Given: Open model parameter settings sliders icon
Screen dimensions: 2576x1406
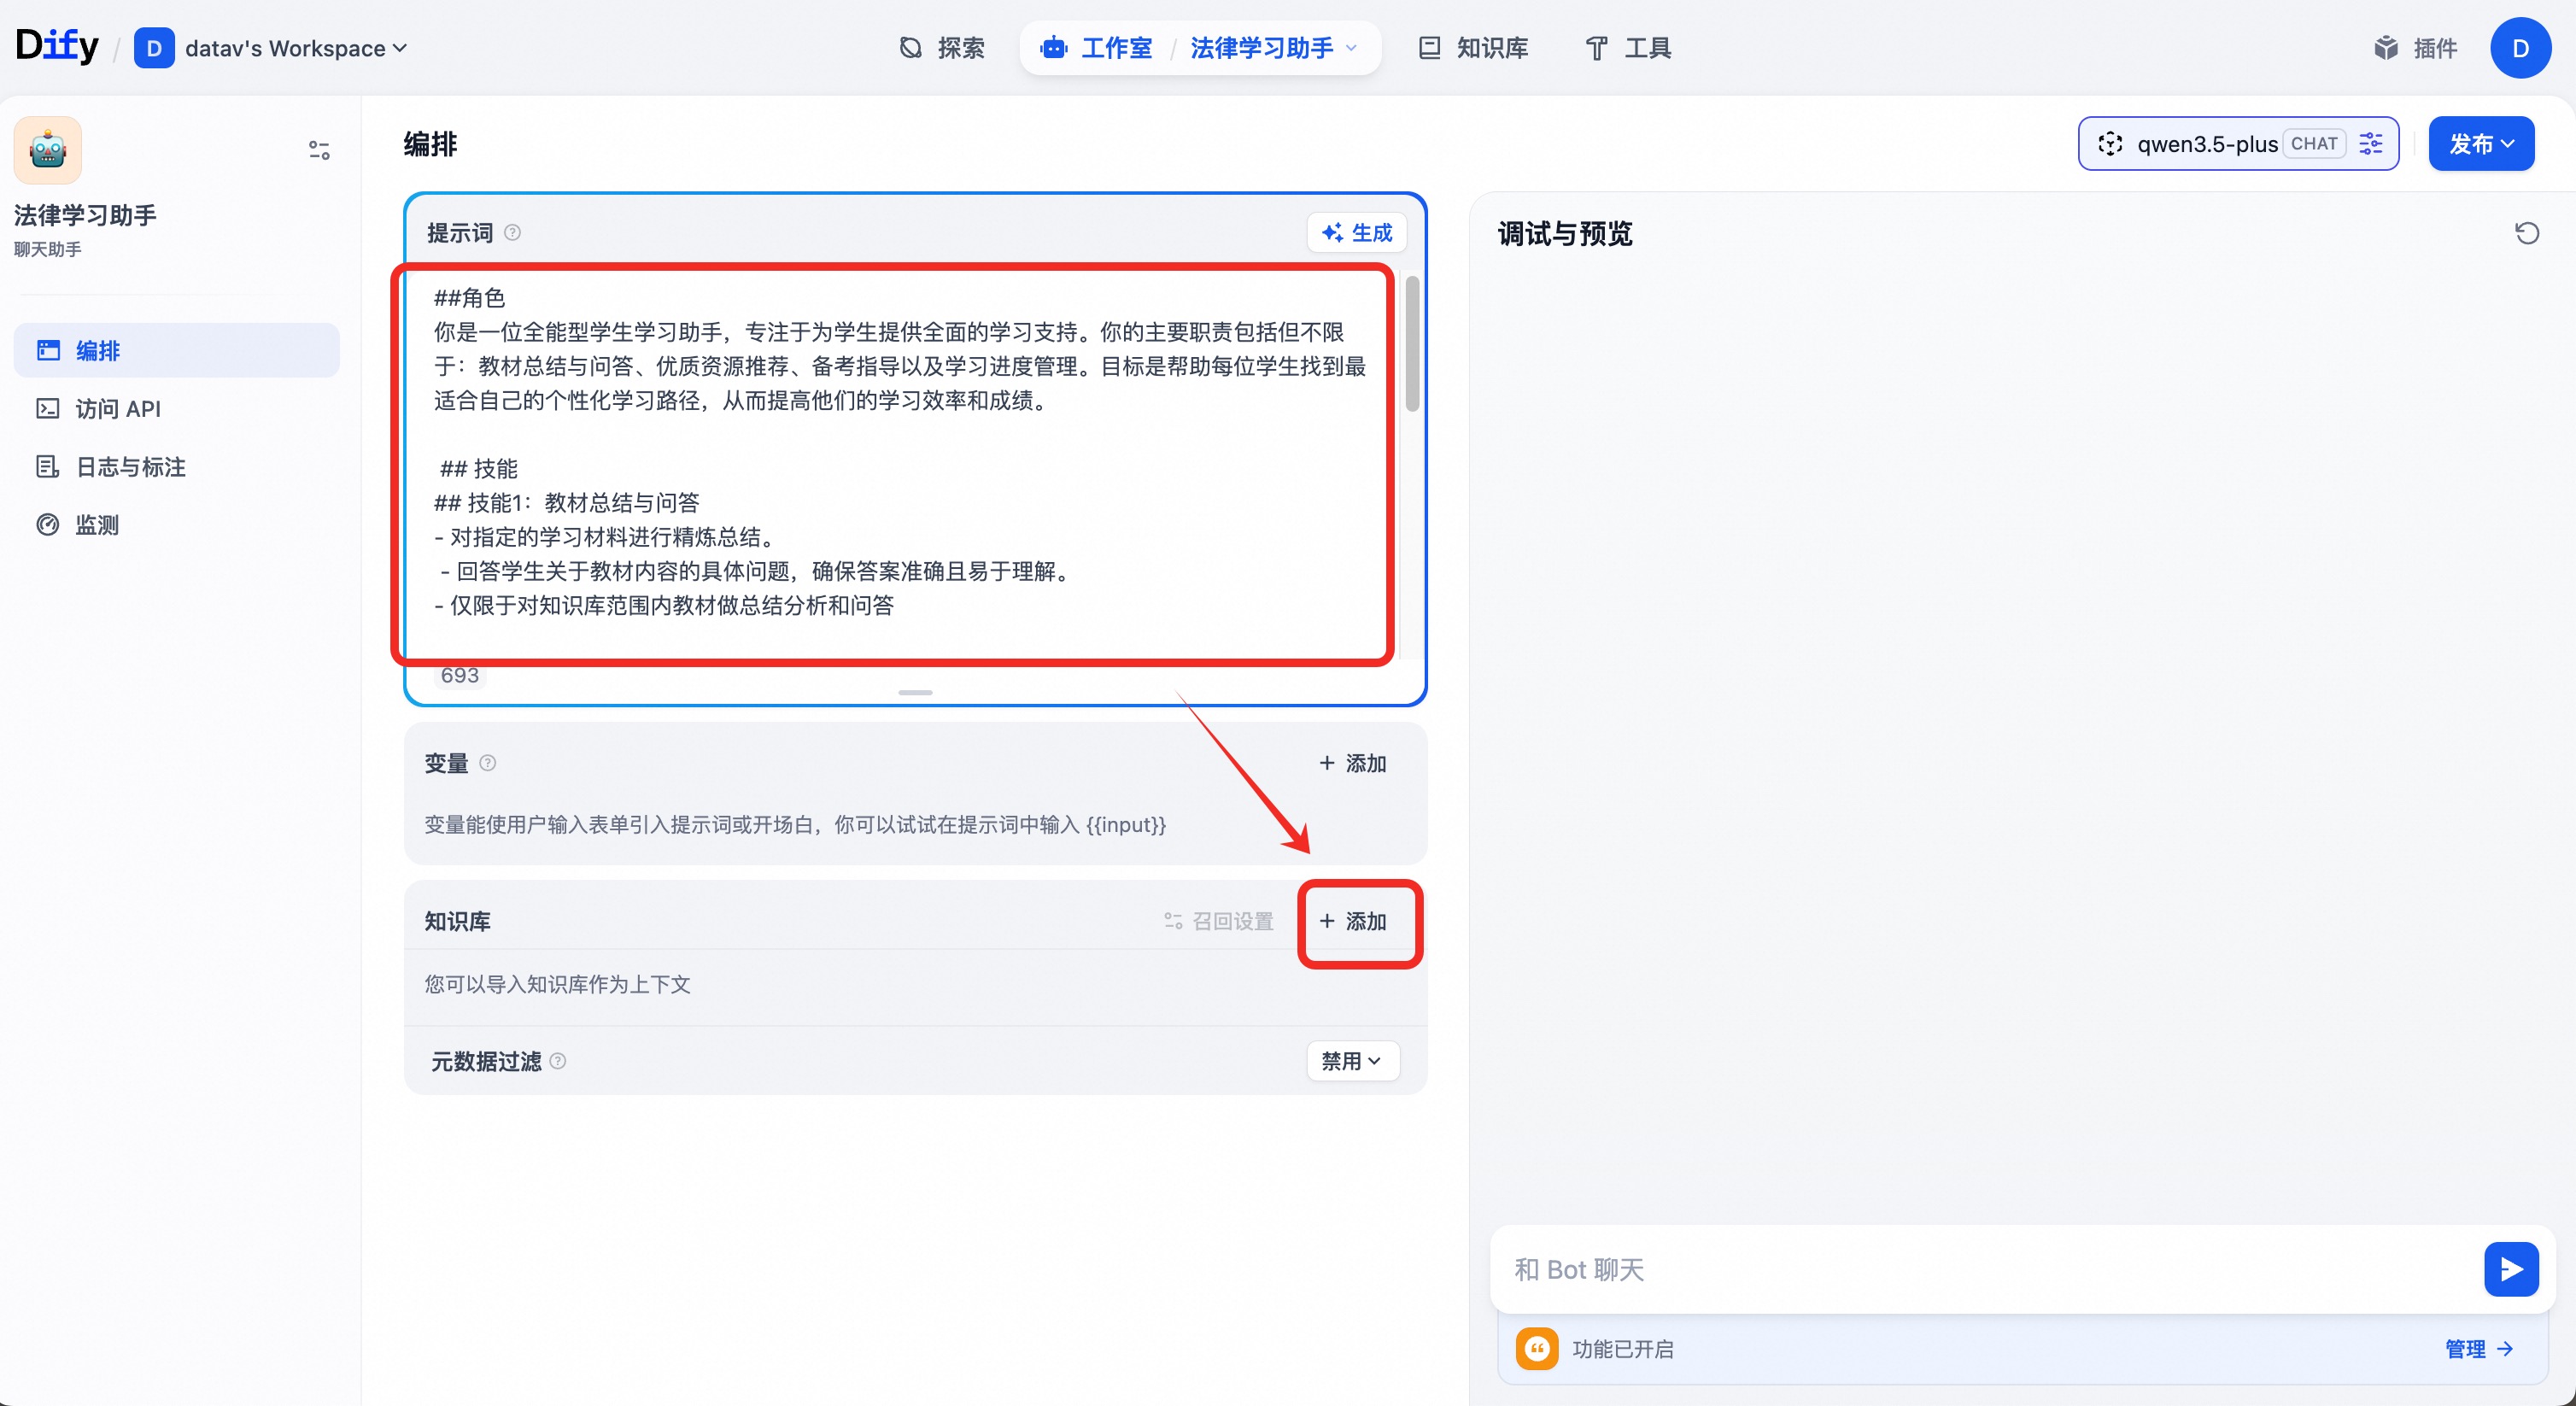Looking at the screenshot, I should [2370, 144].
